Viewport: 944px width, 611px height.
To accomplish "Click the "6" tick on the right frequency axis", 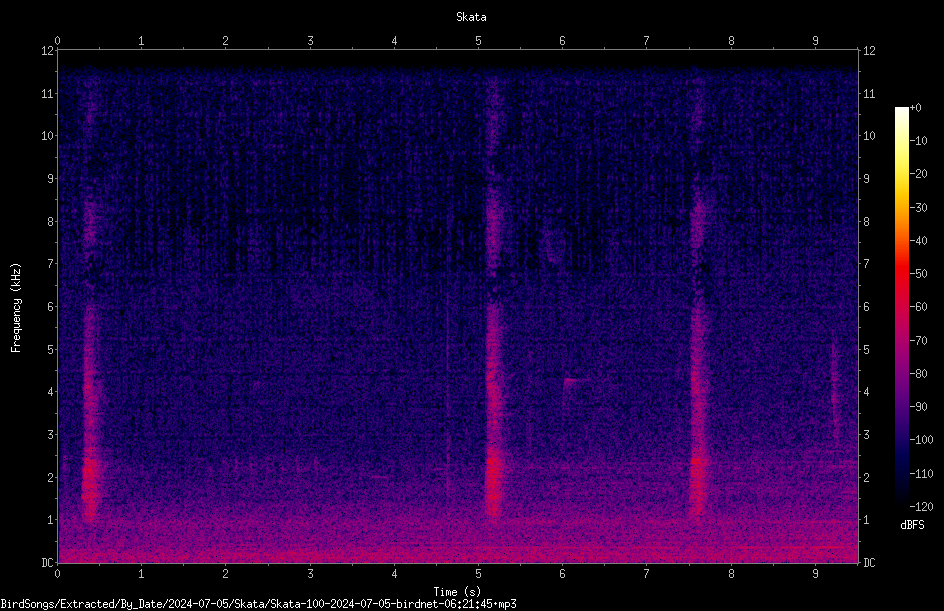I will coord(866,306).
